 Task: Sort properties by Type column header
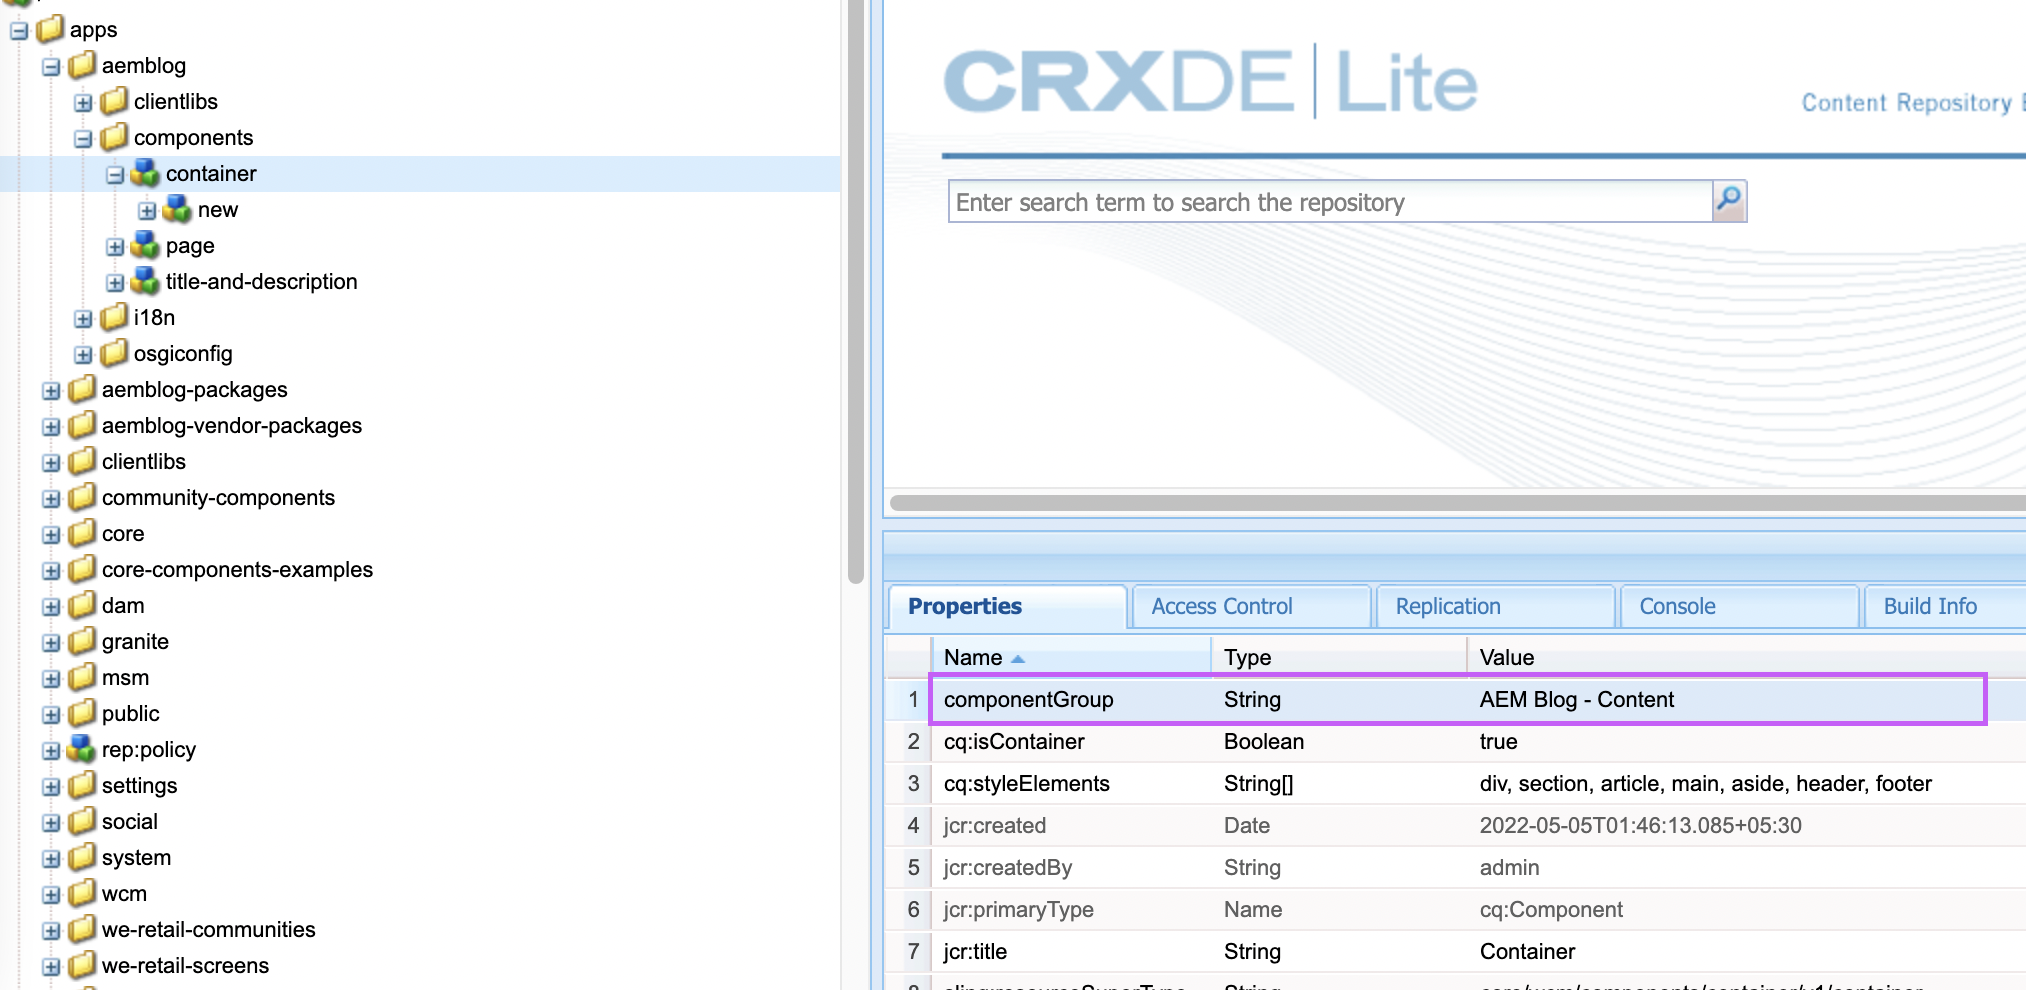coord(1339,657)
